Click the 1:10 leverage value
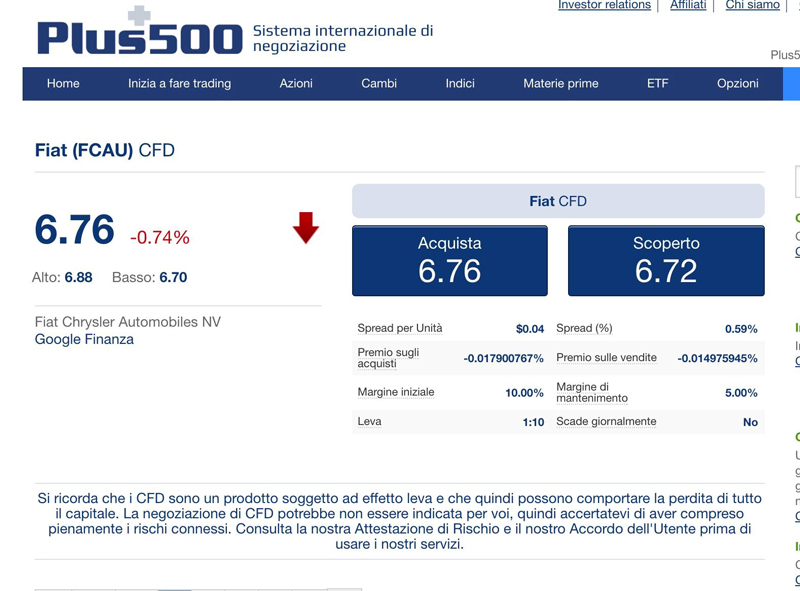This screenshot has height=591, width=800. click(x=533, y=422)
